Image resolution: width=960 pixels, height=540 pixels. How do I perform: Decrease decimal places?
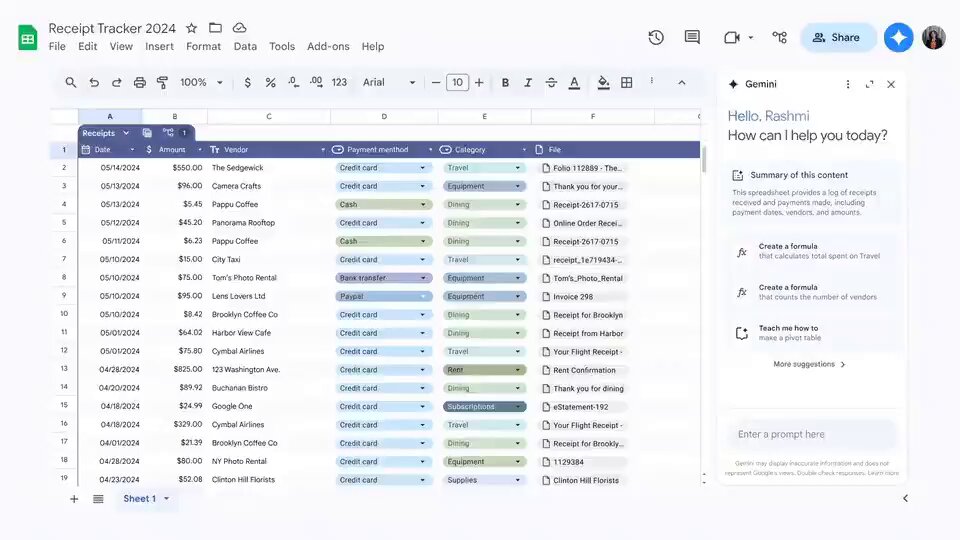pyautogui.click(x=293, y=83)
